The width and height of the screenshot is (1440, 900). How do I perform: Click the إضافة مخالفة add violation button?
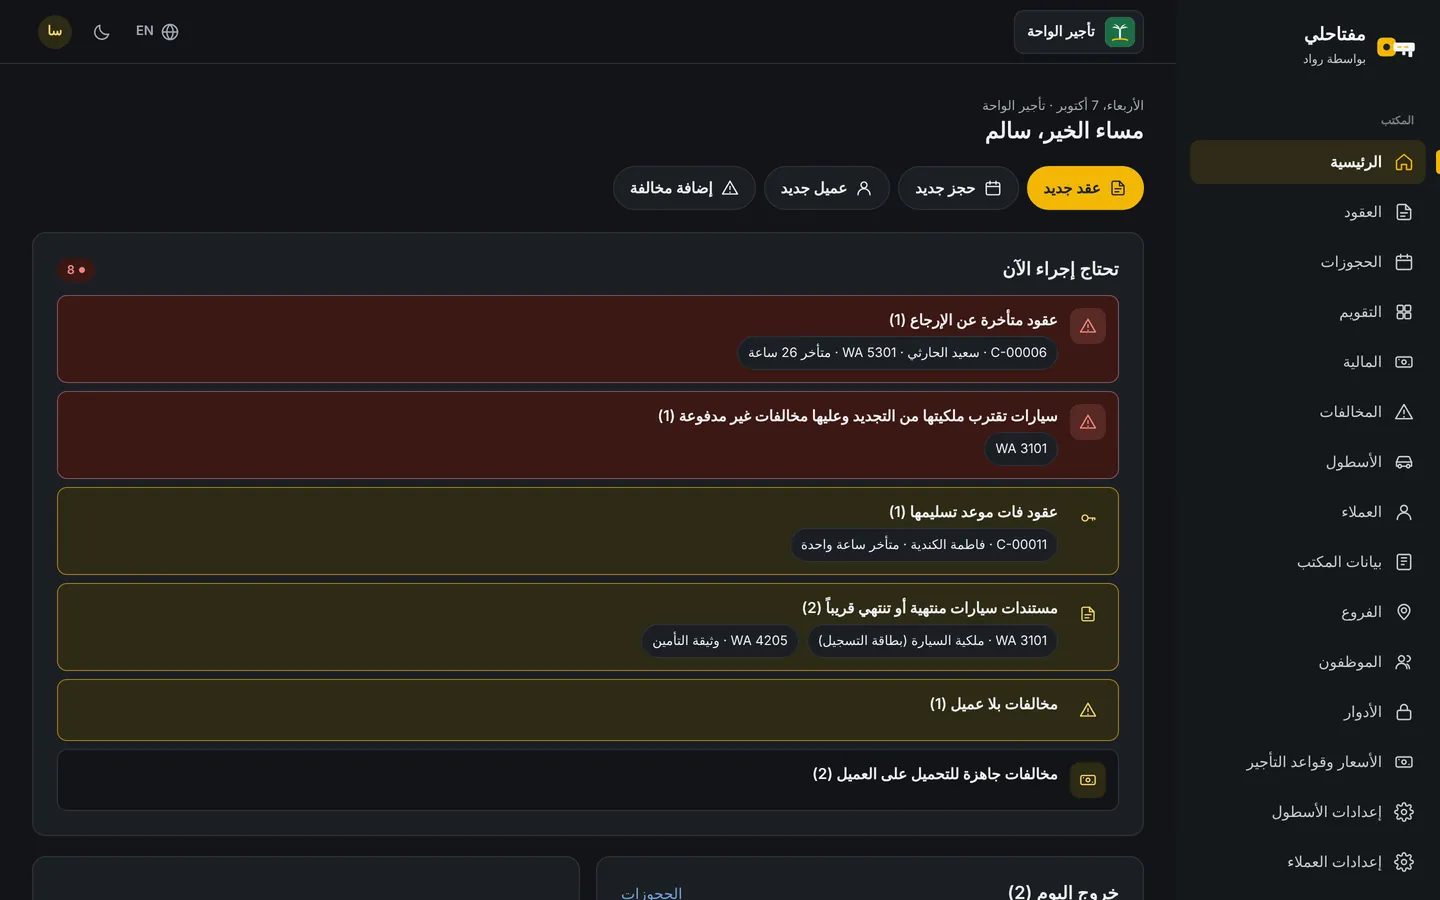[684, 188]
